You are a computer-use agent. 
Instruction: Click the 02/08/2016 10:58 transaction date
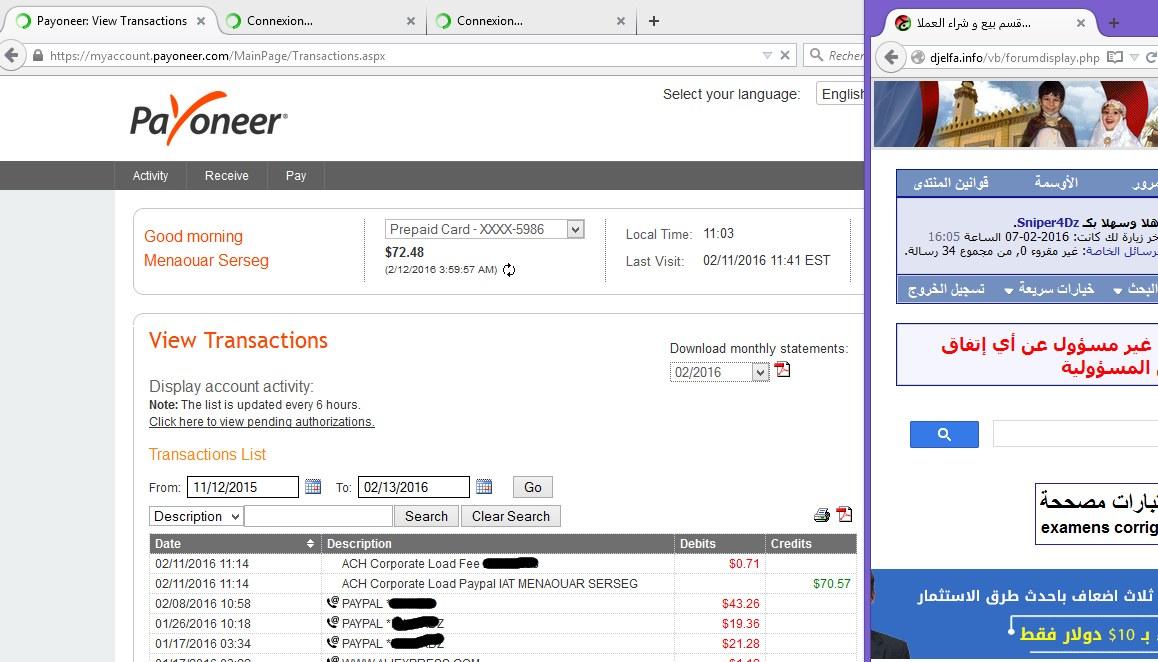tap(203, 604)
